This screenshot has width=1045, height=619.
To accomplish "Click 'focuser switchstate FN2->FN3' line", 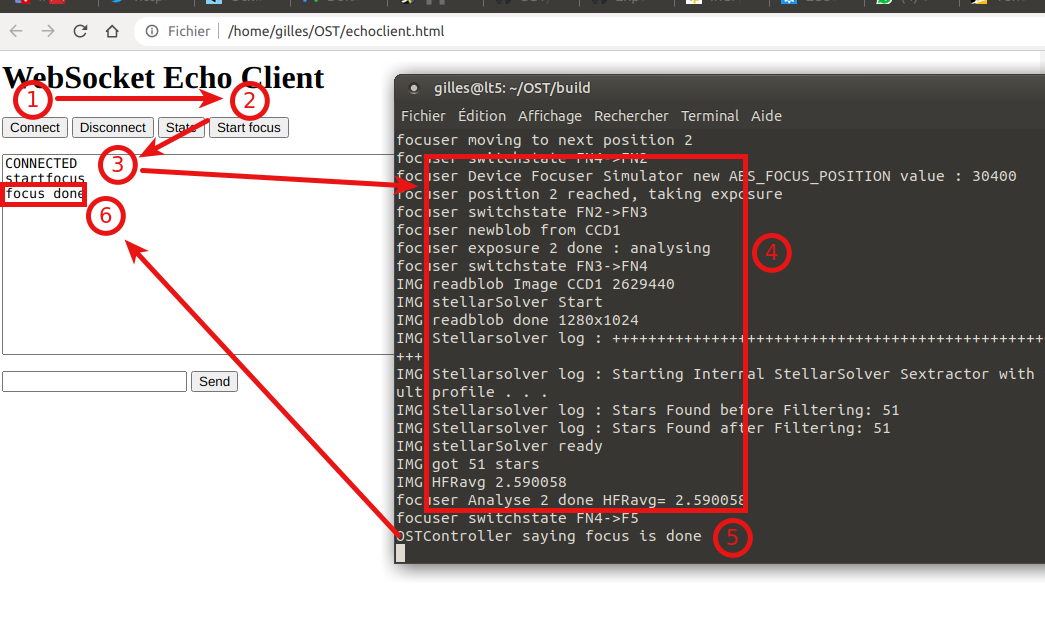I will coord(522,212).
